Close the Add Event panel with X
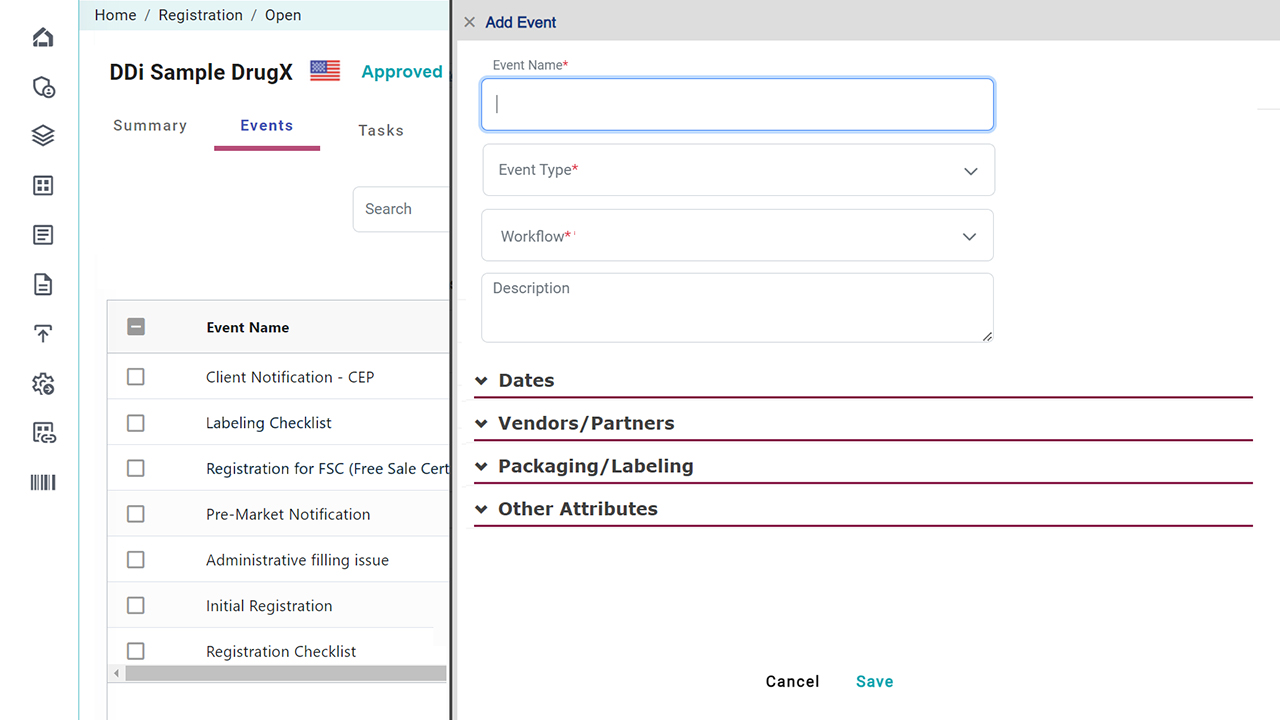 point(469,22)
